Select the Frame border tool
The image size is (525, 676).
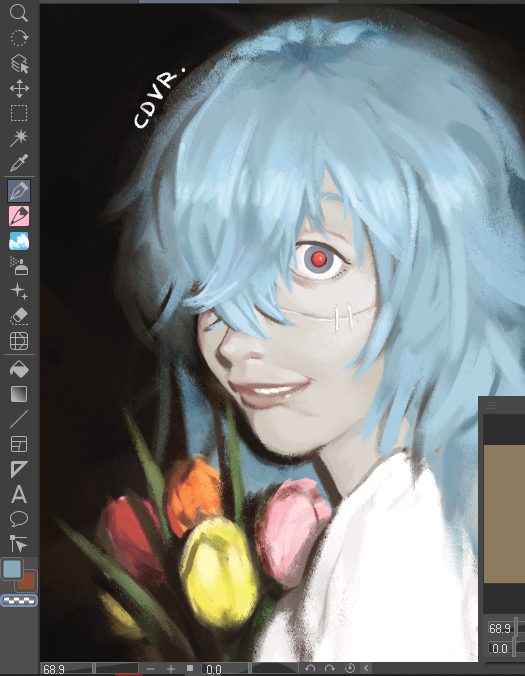tap(19, 444)
